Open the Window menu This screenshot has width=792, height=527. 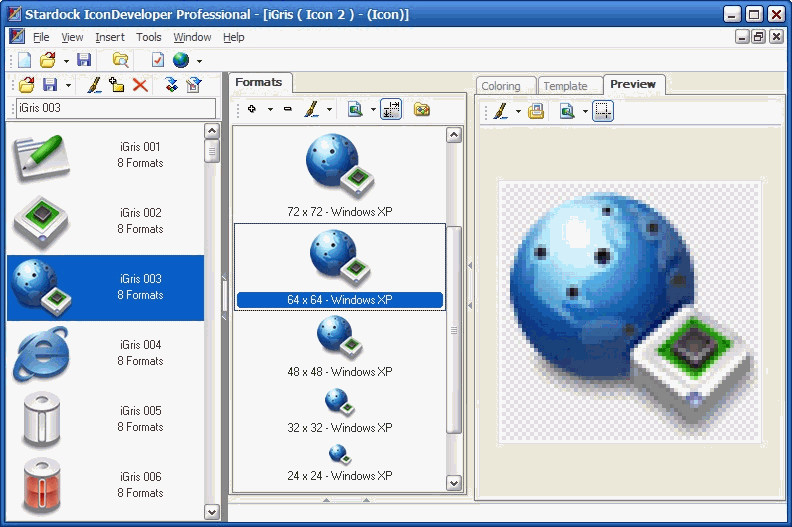(192, 37)
